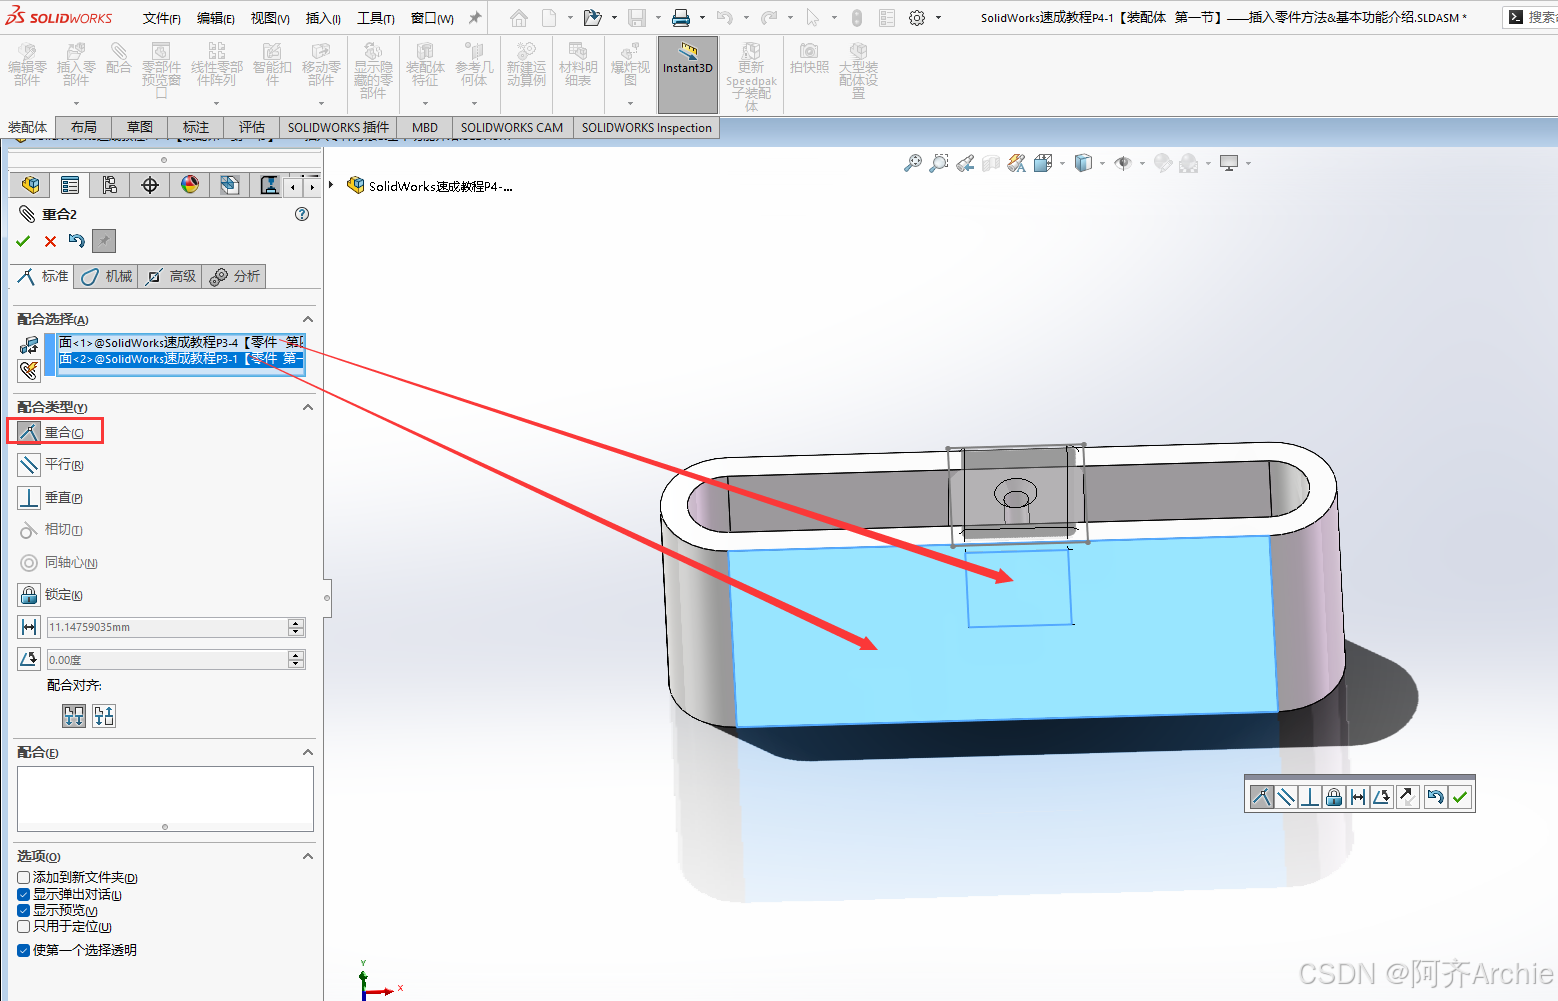The image size is (1558, 1001).
Task: Switch to the 高级 mates tab
Action: [171, 276]
